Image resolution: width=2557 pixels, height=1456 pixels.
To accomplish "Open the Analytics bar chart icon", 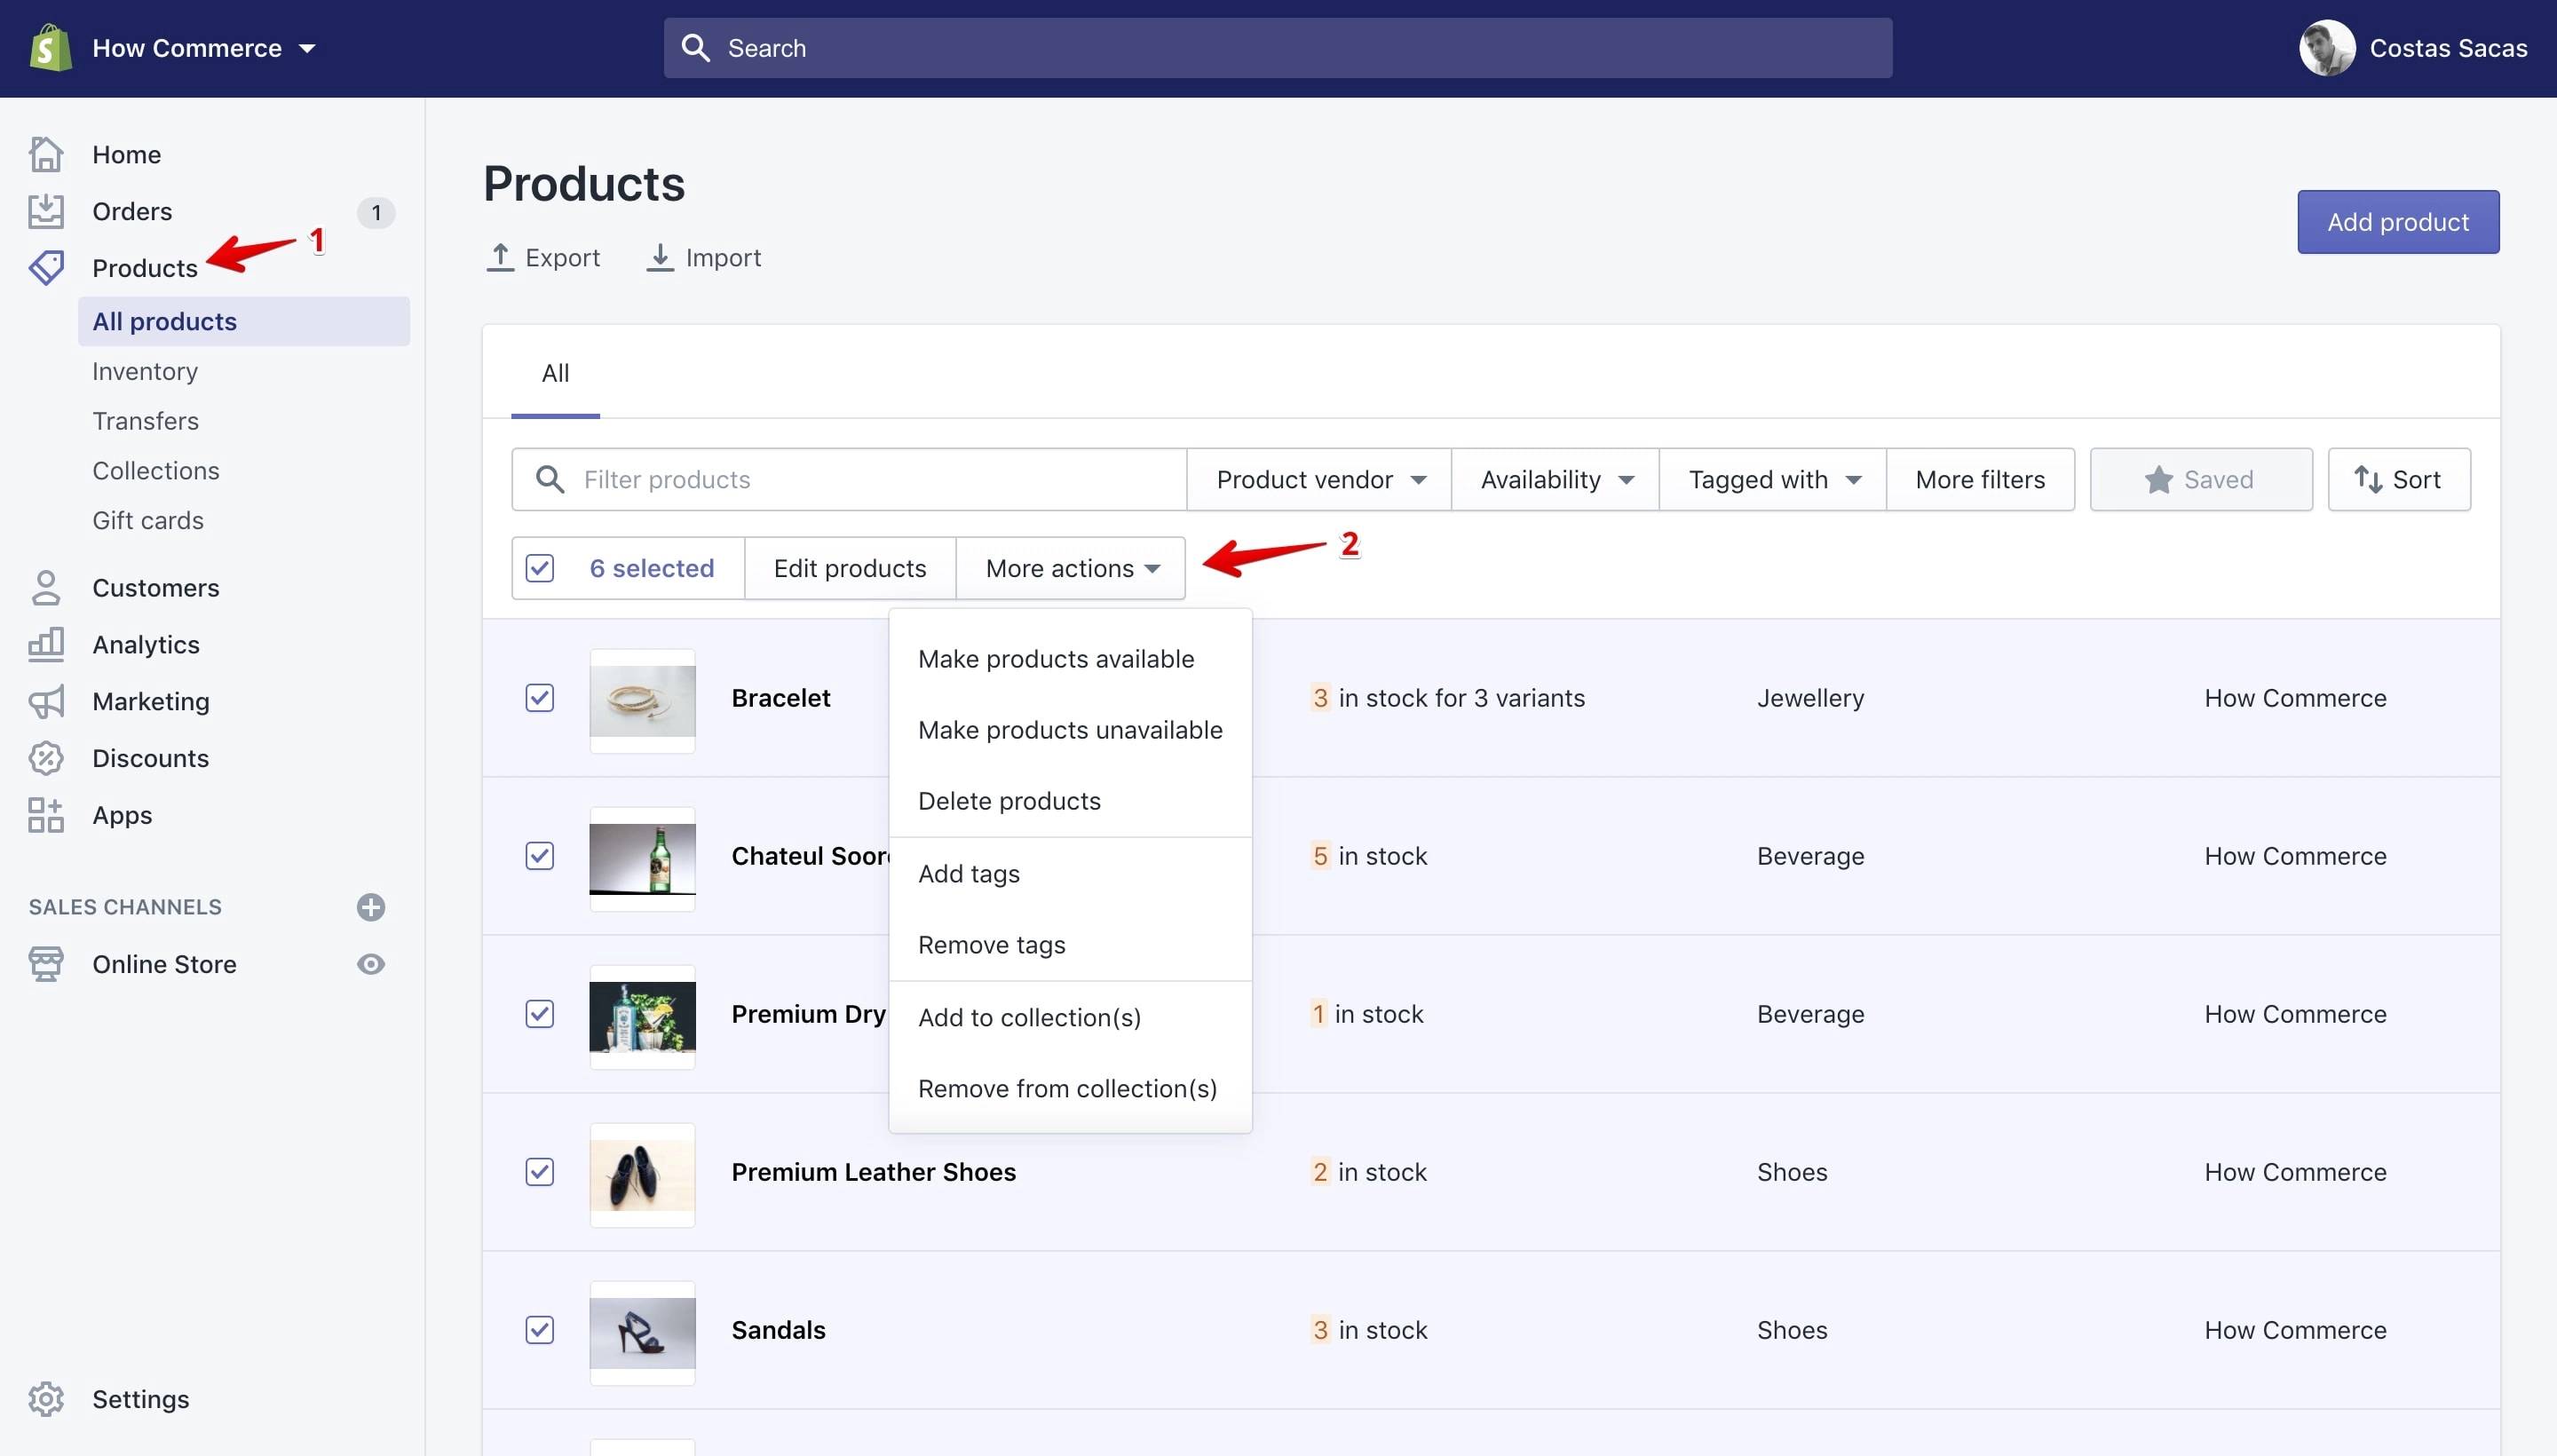I will 46,644.
